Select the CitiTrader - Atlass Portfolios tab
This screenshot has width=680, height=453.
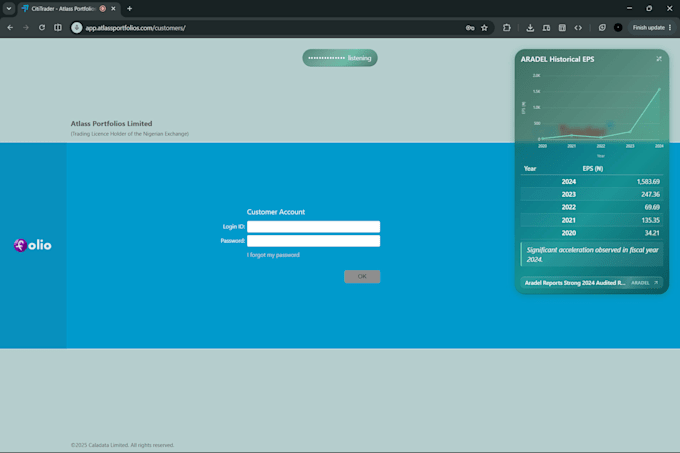pyautogui.click(x=63, y=9)
